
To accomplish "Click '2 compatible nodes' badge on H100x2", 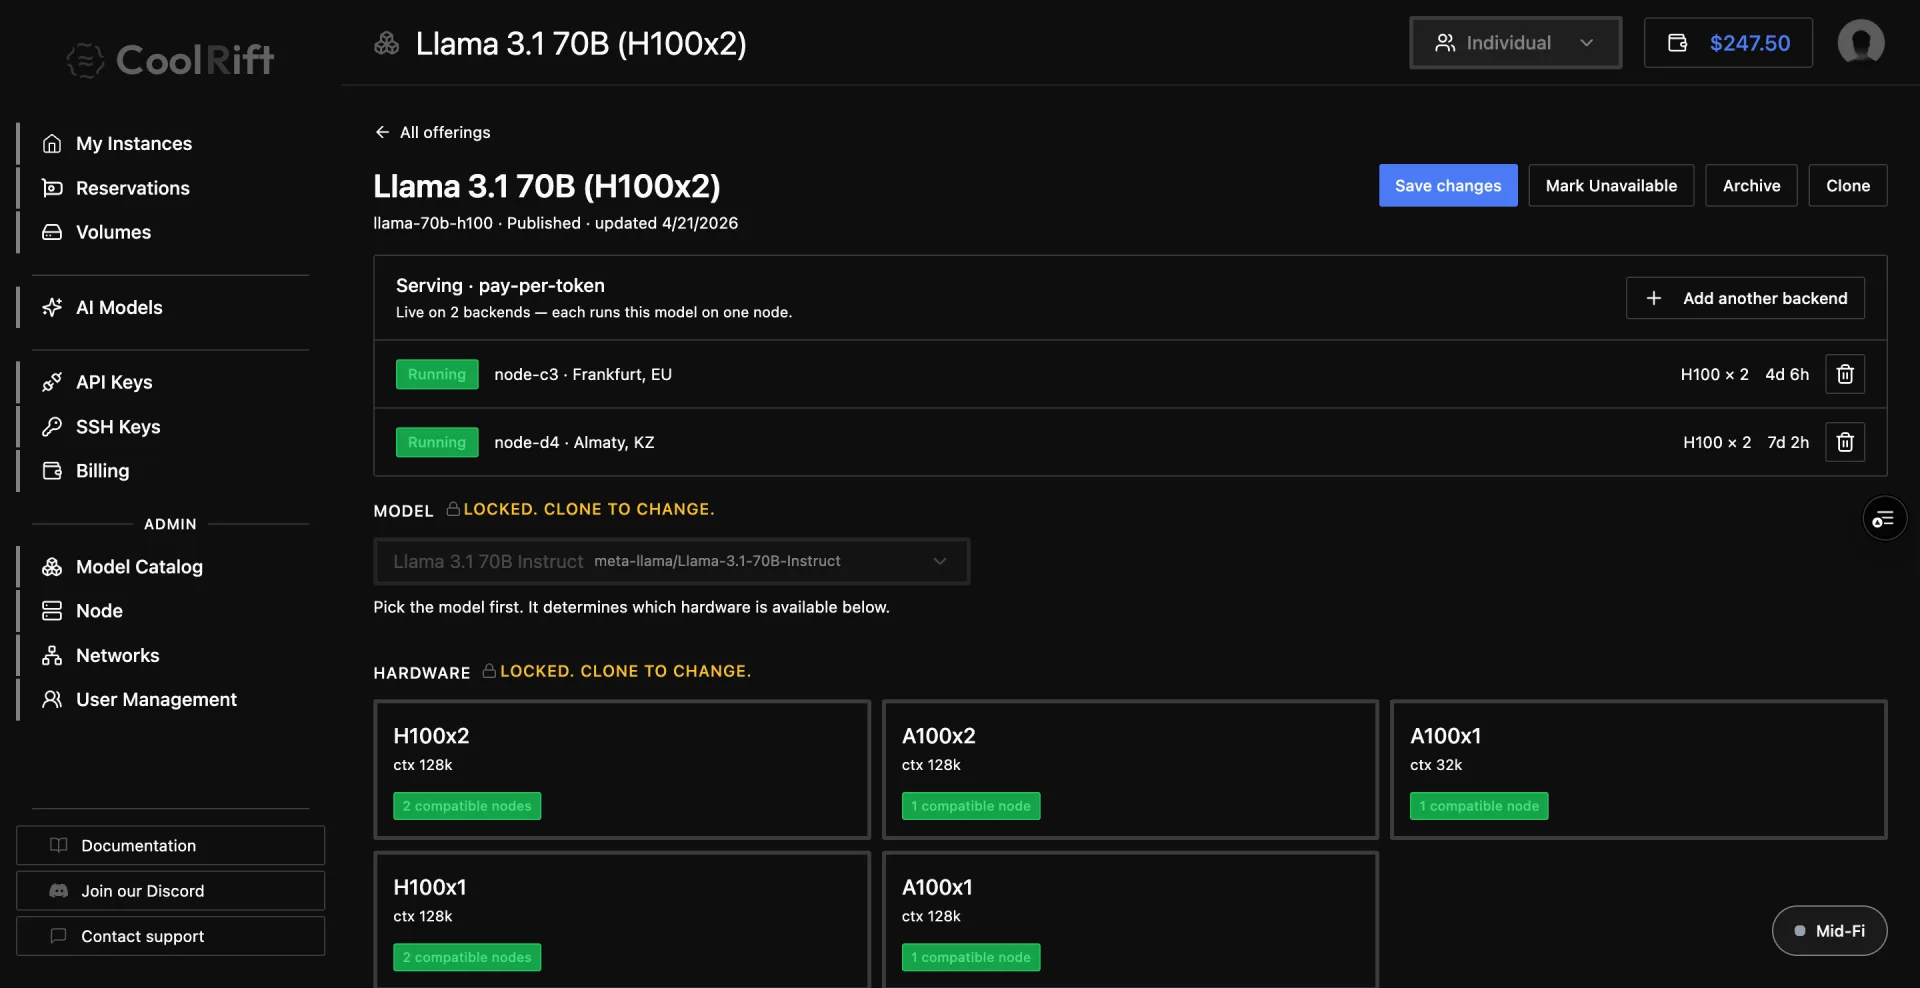I will pyautogui.click(x=467, y=806).
